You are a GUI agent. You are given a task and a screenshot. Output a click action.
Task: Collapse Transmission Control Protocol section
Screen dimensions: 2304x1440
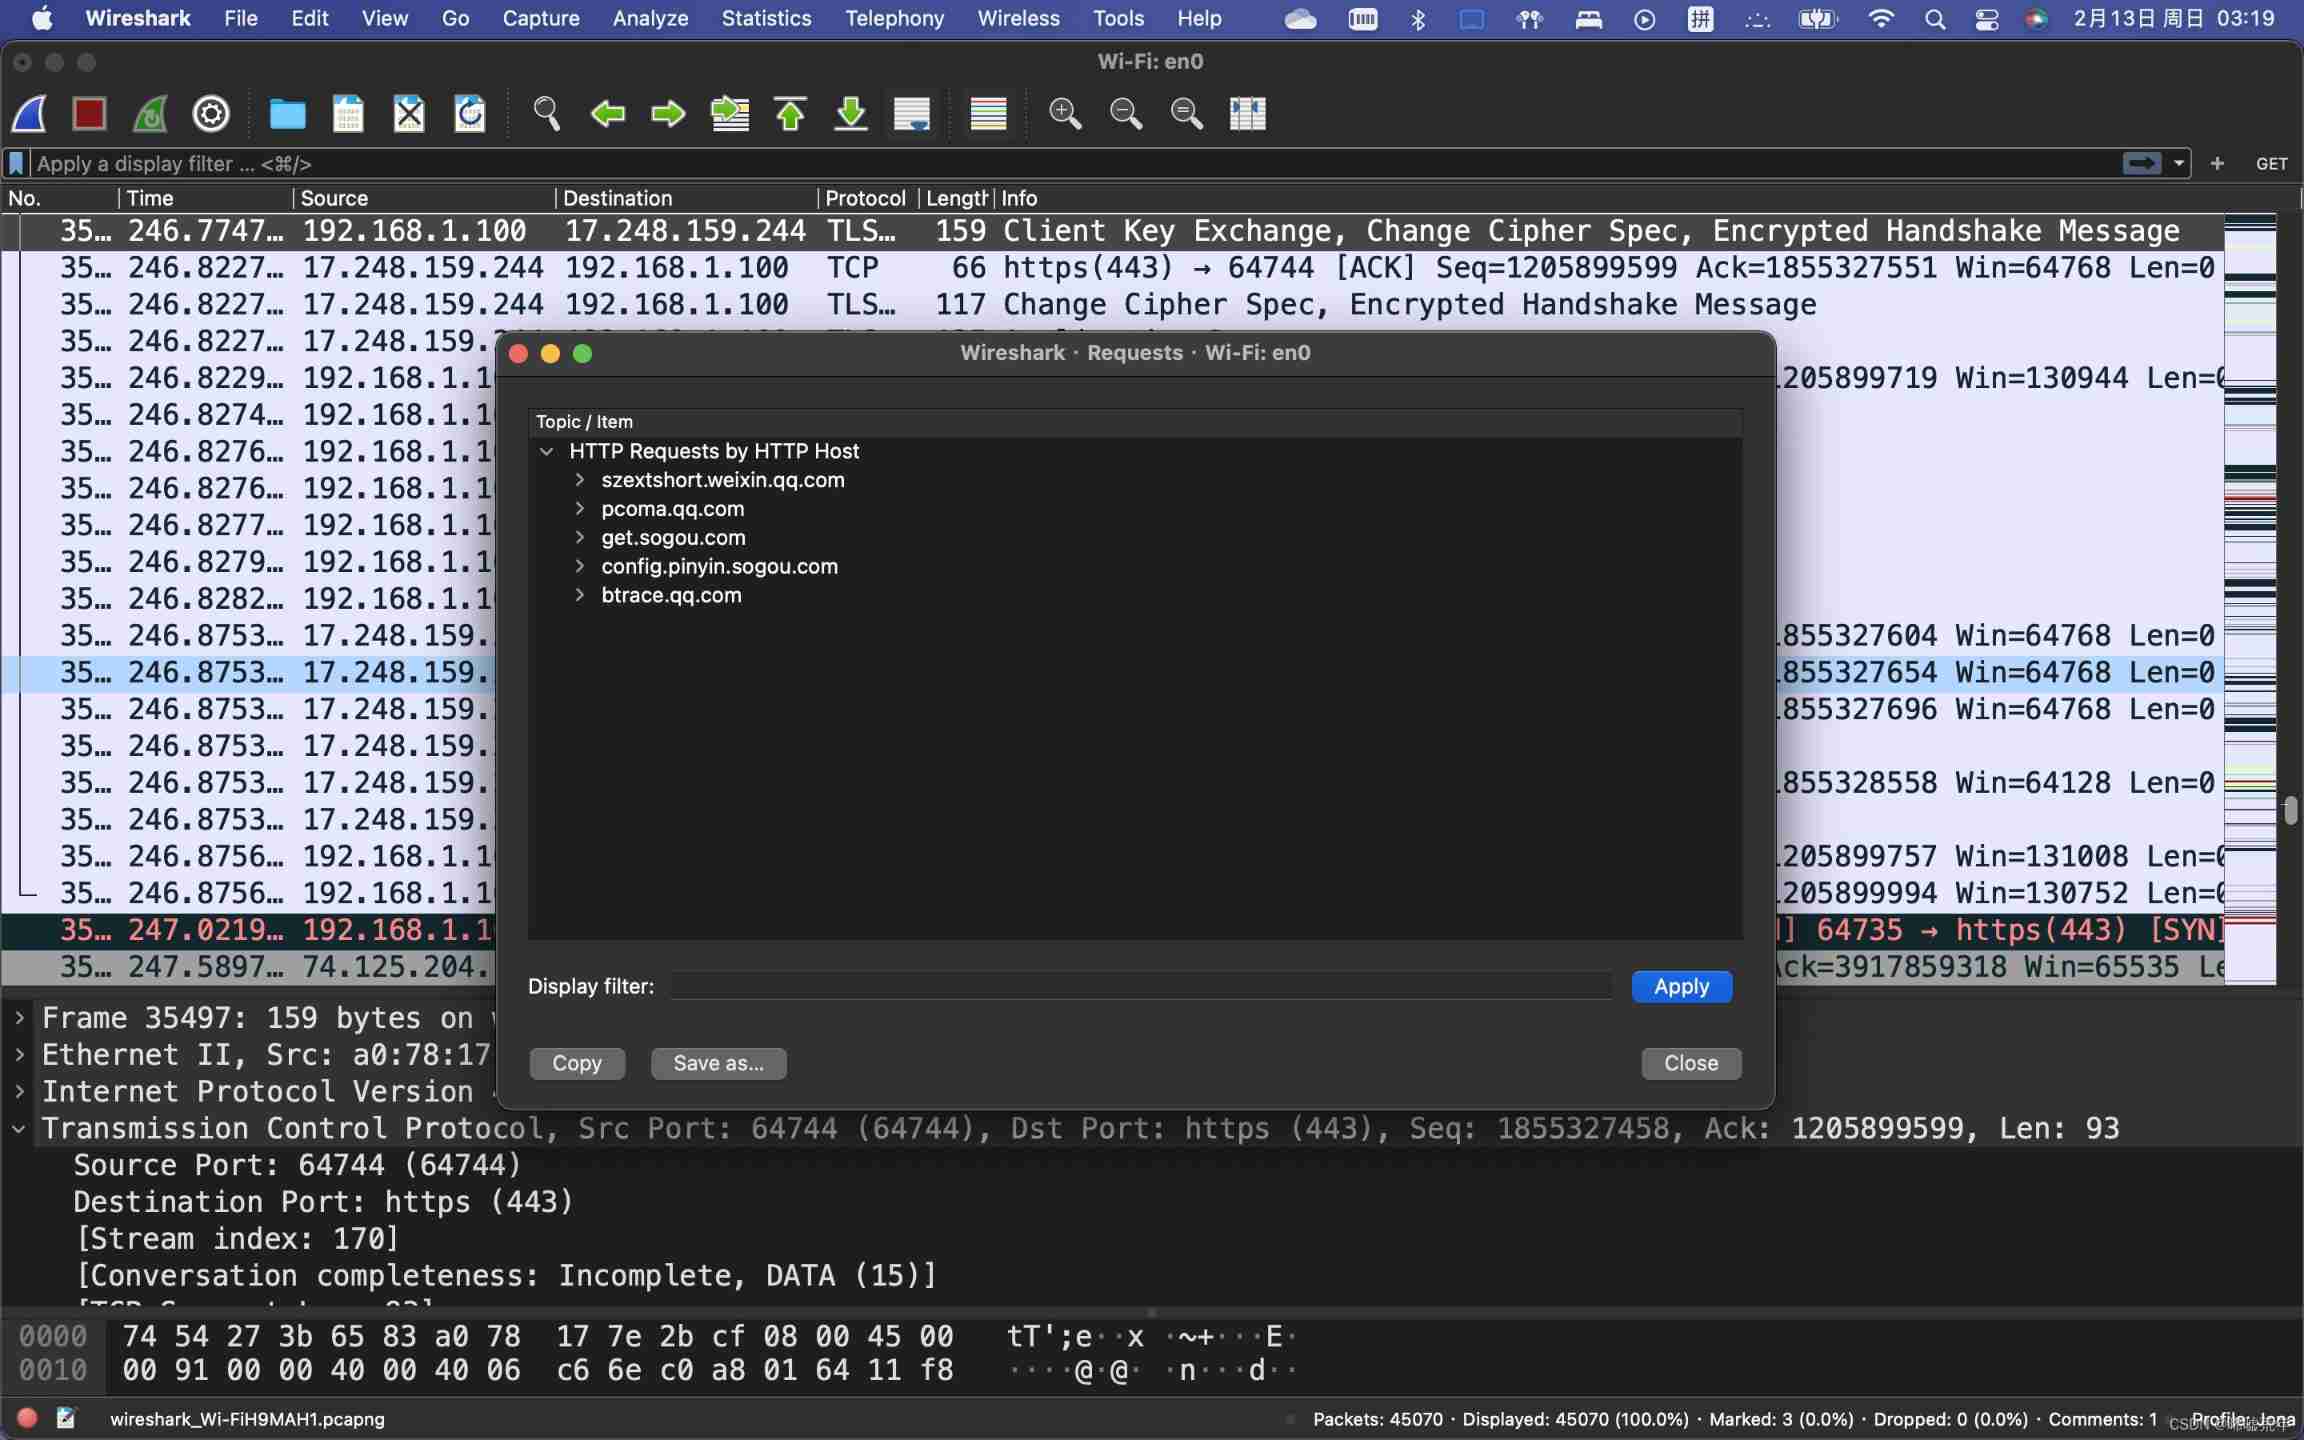pos(19,1129)
